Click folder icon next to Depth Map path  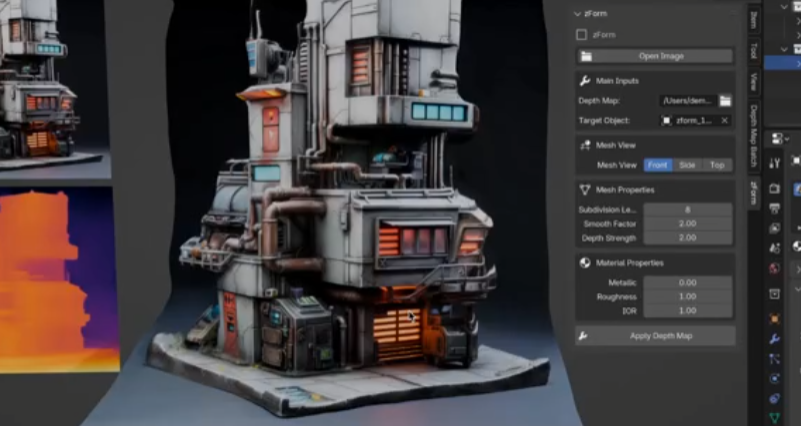726,101
